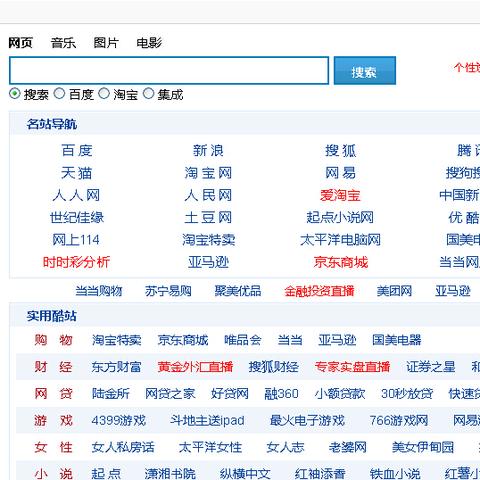Visit the 世纪佳缘 link
The width and height of the screenshot is (480, 480).
coord(77,218)
